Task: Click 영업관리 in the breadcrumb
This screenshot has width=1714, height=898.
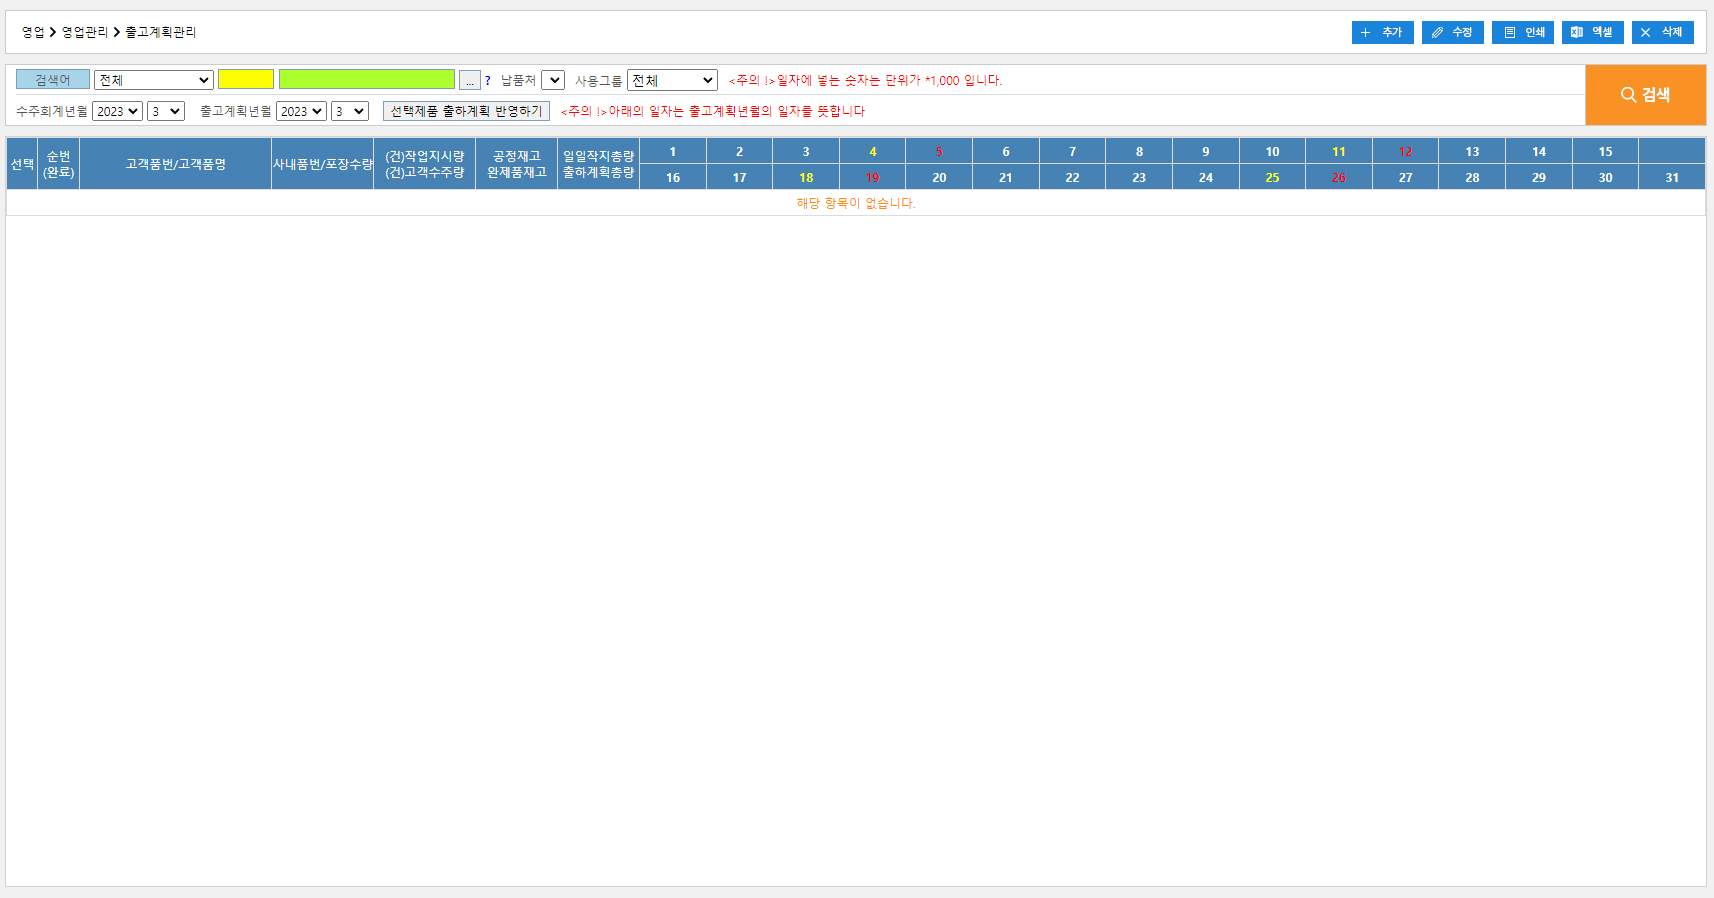Action: coord(84,32)
